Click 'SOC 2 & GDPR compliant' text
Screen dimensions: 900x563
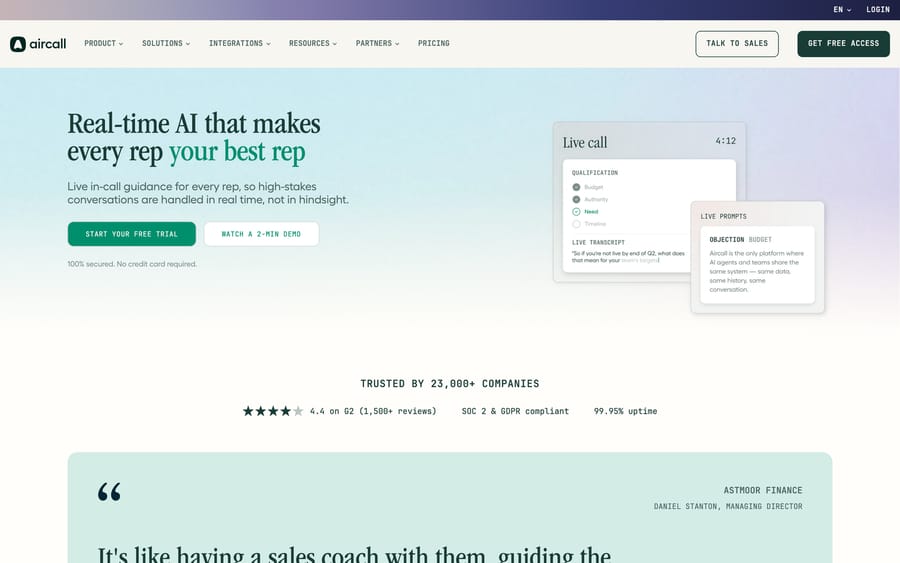pos(515,411)
